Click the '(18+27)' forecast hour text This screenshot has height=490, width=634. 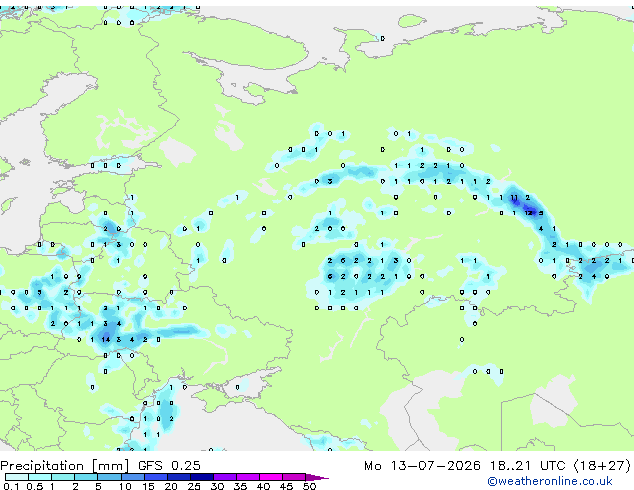click(x=602, y=466)
